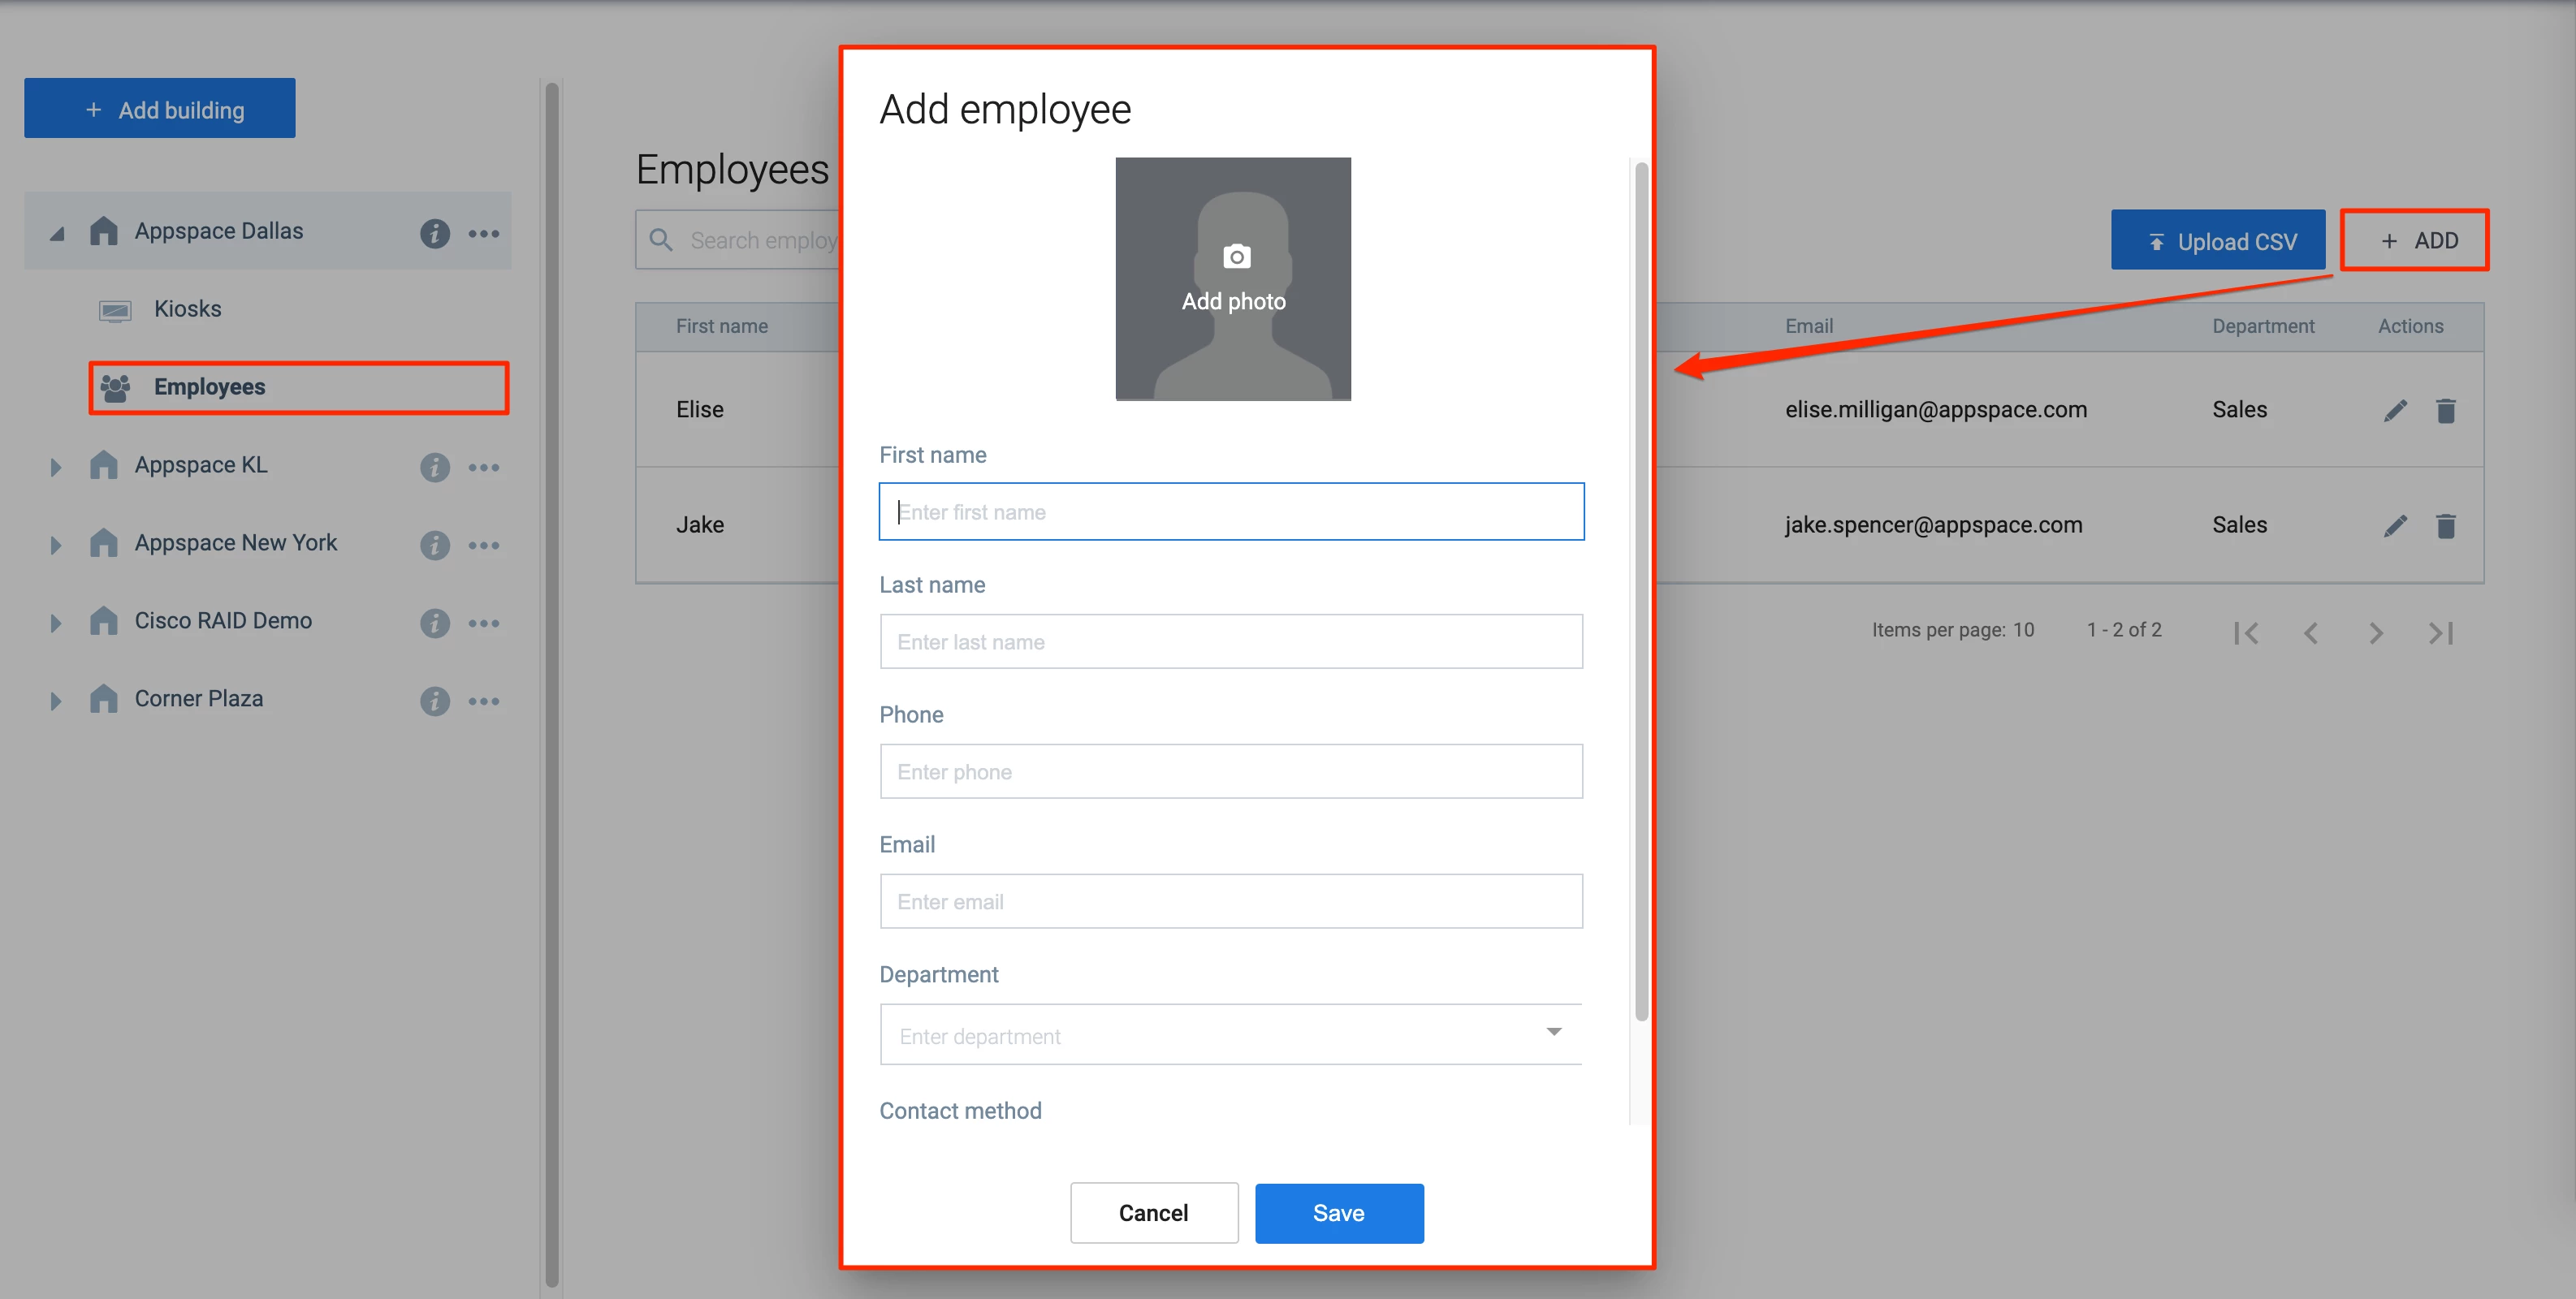Screen dimensions: 2576x1299
Task: Click the info icon for Appspace Dallas
Action: click(x=434, y=233)
